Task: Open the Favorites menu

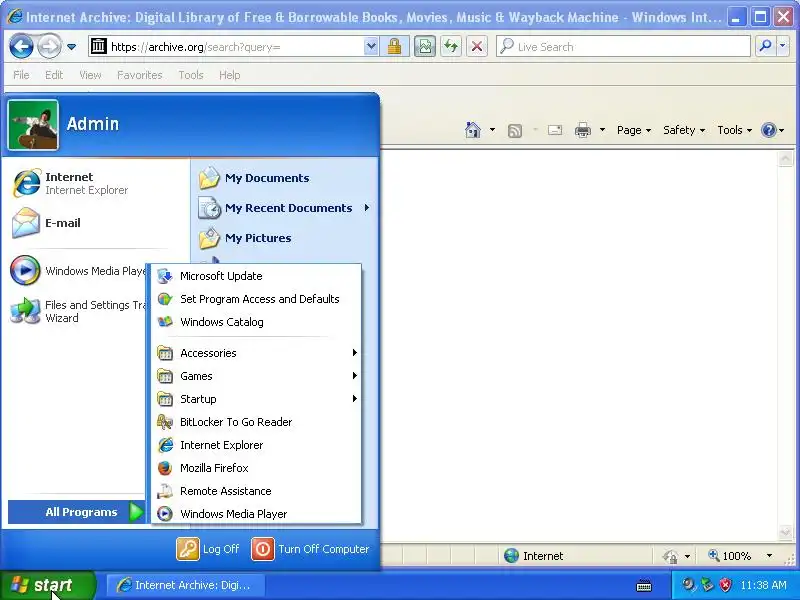Action: pyautogui.click(x=139, y=75)
